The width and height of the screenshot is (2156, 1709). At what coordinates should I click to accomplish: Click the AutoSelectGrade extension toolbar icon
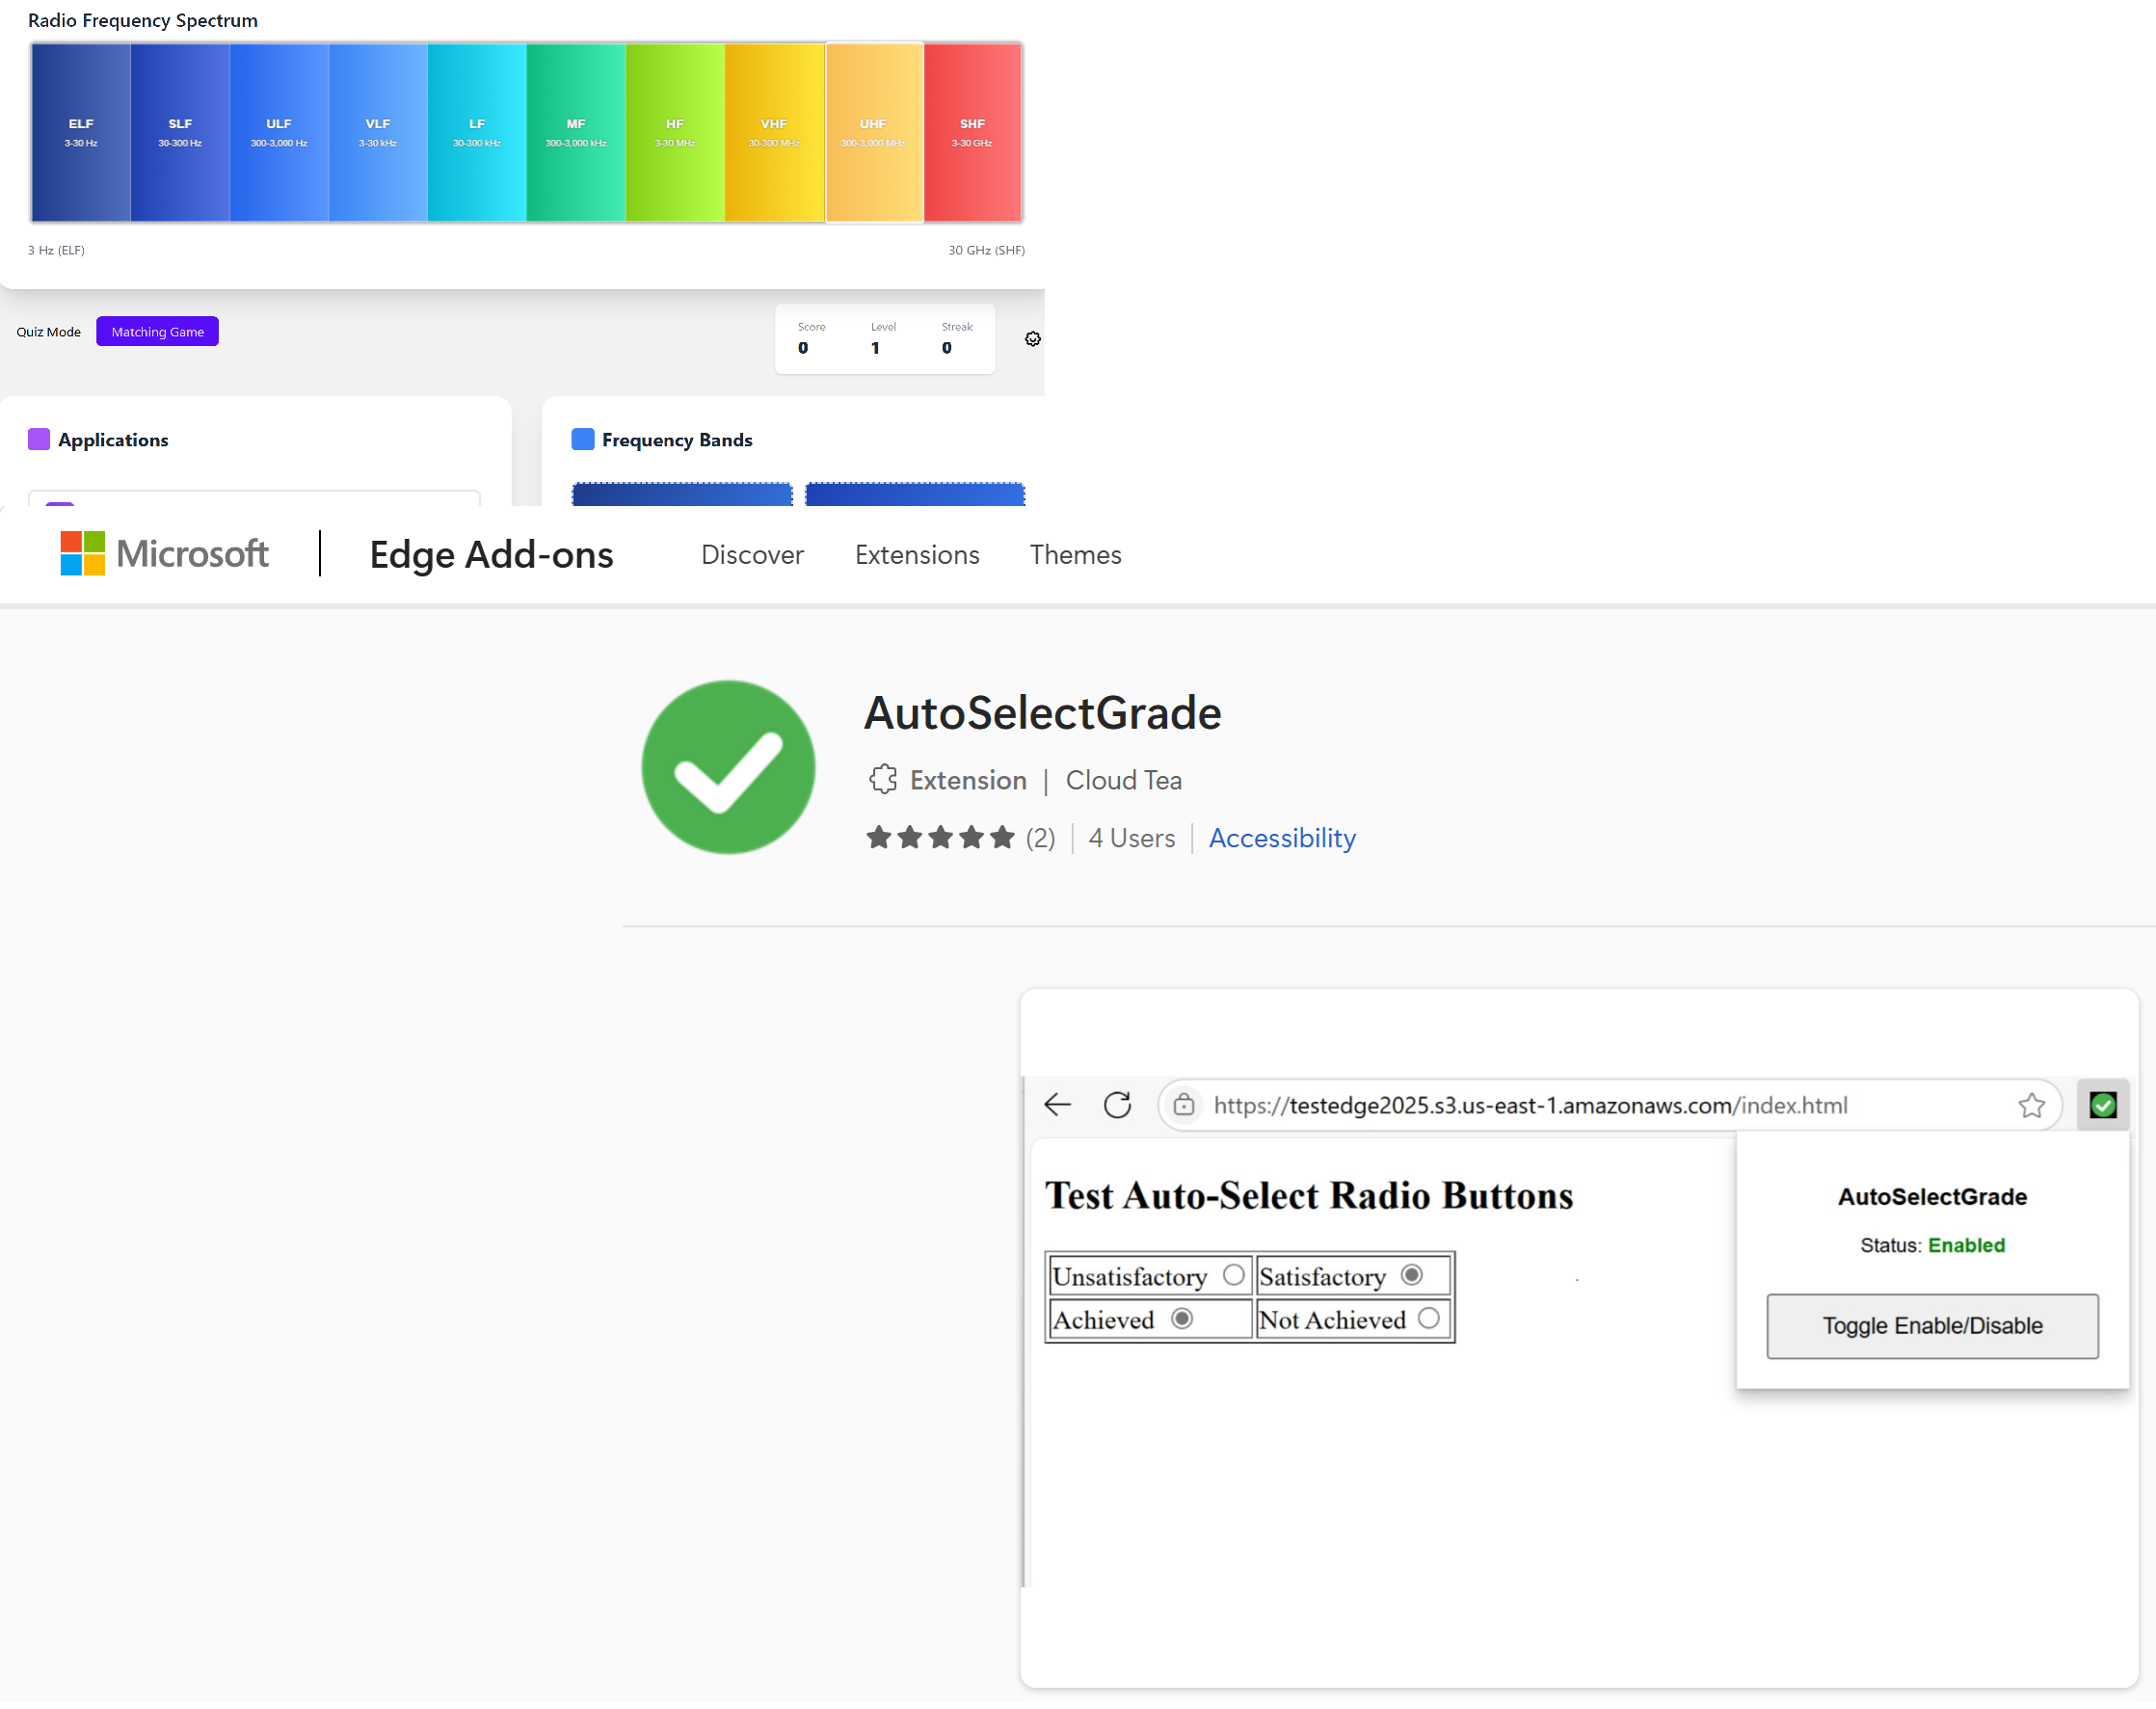2103,1105
